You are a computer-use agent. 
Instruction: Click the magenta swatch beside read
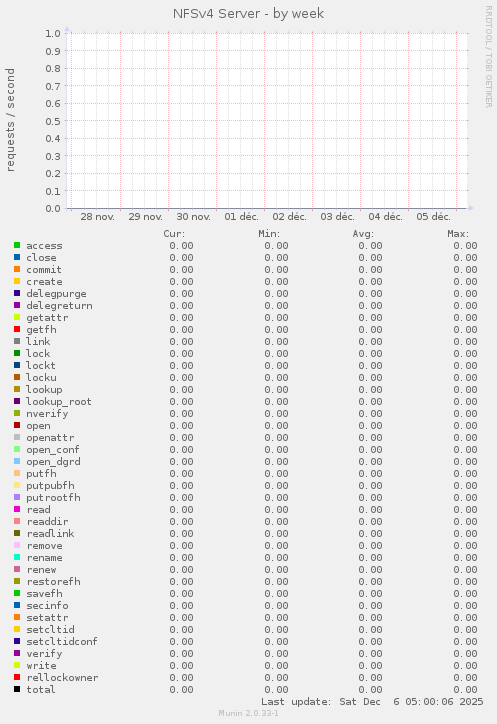point(17,509)
